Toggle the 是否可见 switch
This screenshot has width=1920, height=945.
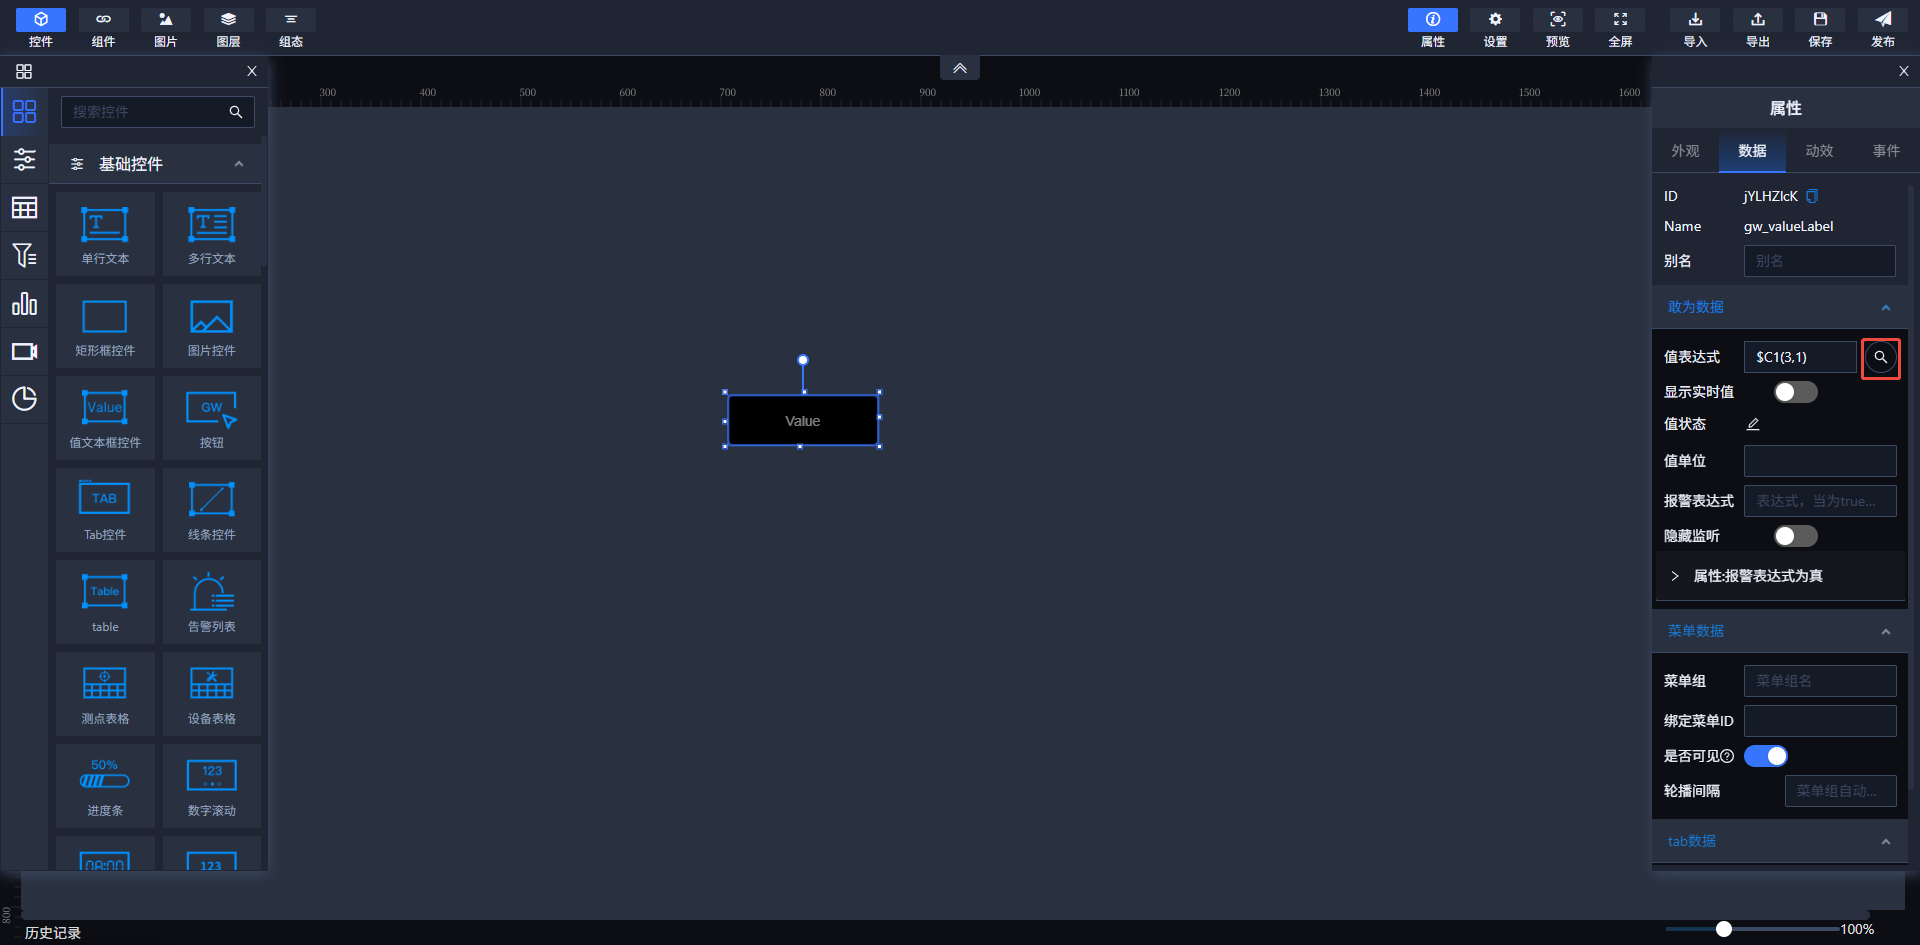coord(1766,756)
